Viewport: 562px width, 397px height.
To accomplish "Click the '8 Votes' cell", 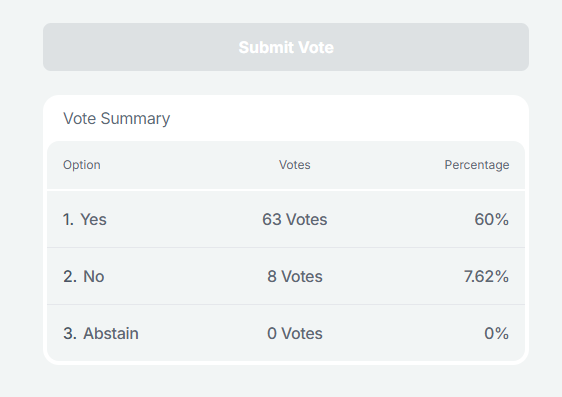I will pos(295,276).
